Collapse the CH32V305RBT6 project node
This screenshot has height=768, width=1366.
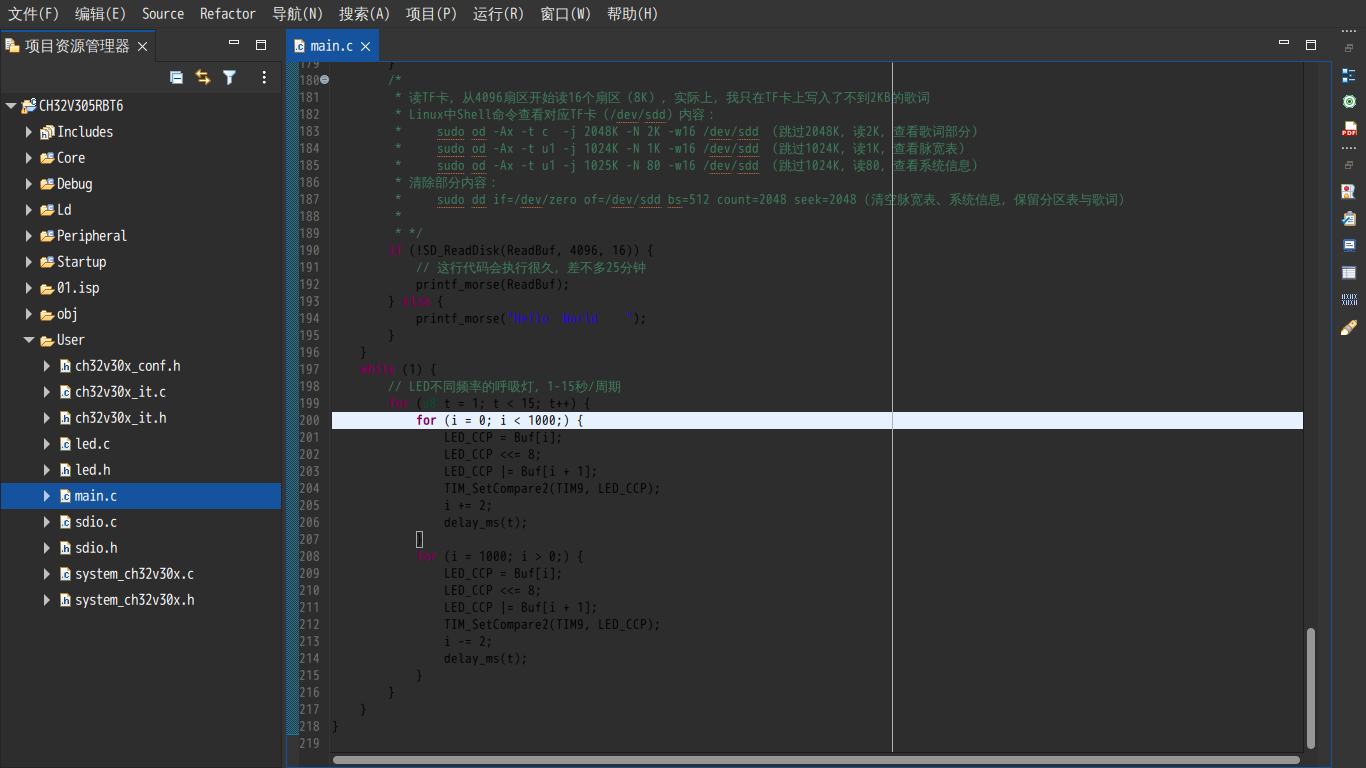click(x=11, y=106)
